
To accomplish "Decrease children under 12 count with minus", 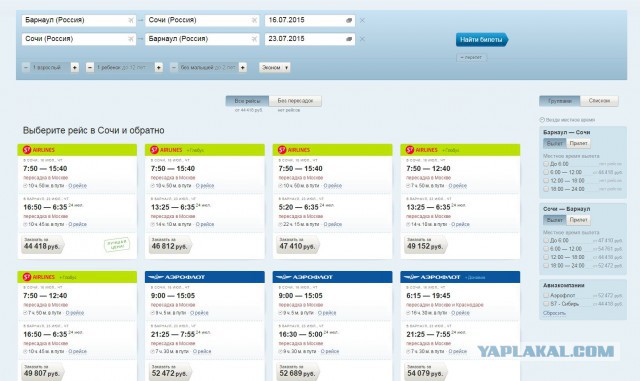I will [90, 67].
